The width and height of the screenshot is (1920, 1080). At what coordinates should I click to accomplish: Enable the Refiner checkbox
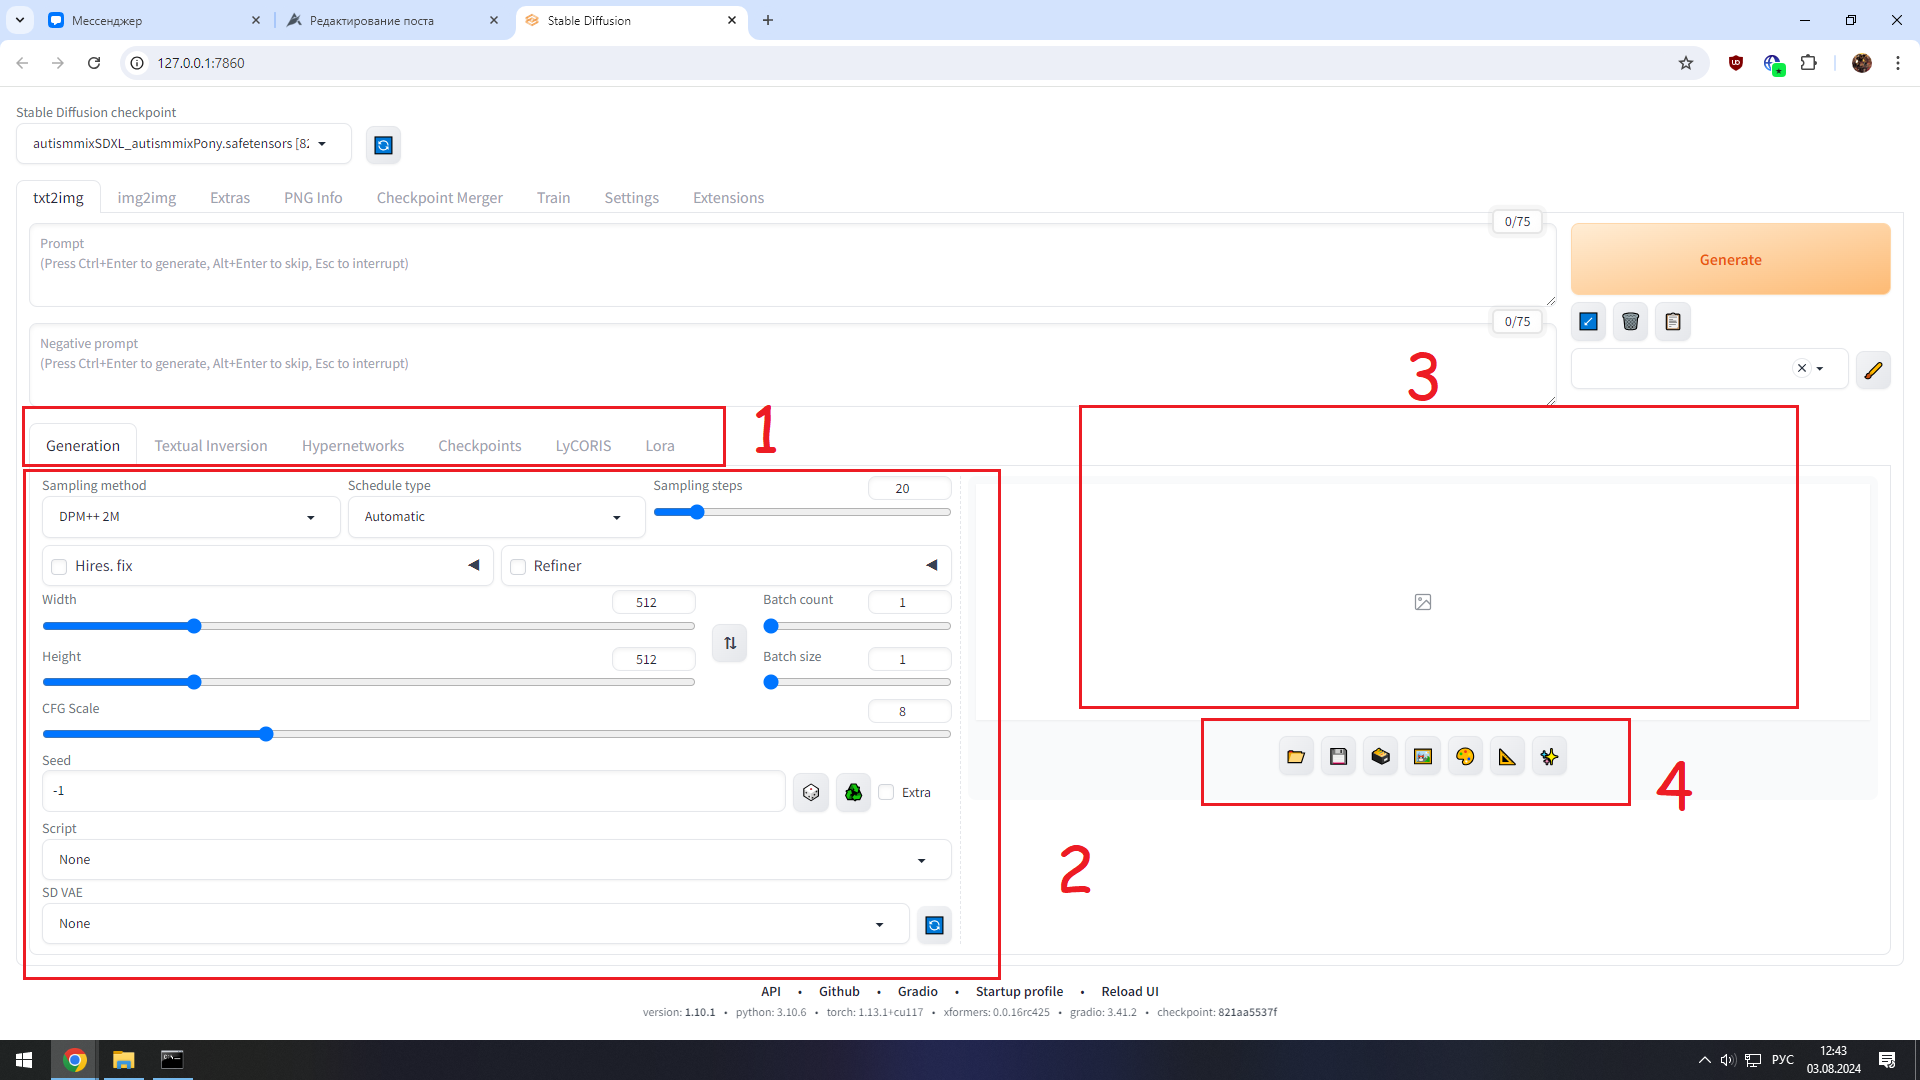click(518, 567)
